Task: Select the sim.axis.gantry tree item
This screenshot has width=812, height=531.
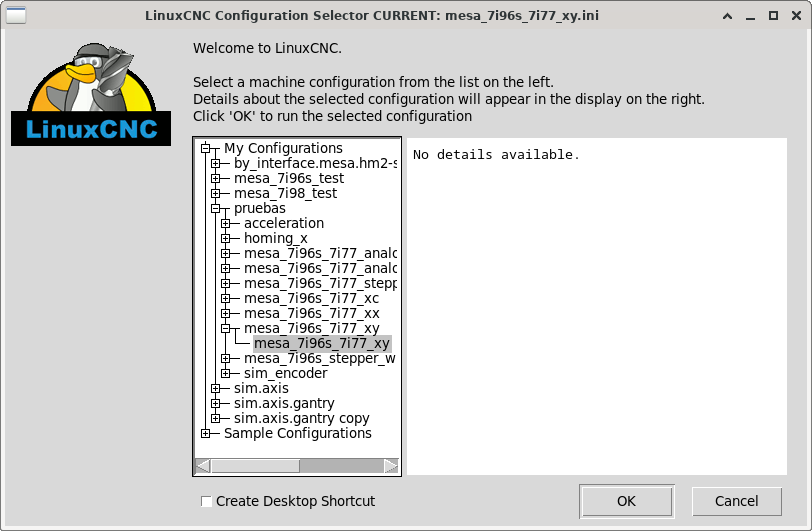Action: (x=284, y=404)
